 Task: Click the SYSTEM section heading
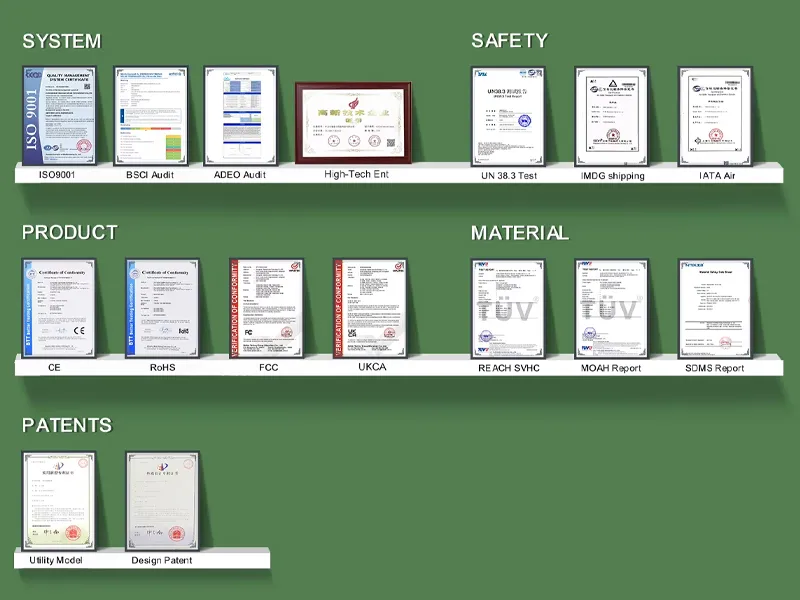click(62, 41)
